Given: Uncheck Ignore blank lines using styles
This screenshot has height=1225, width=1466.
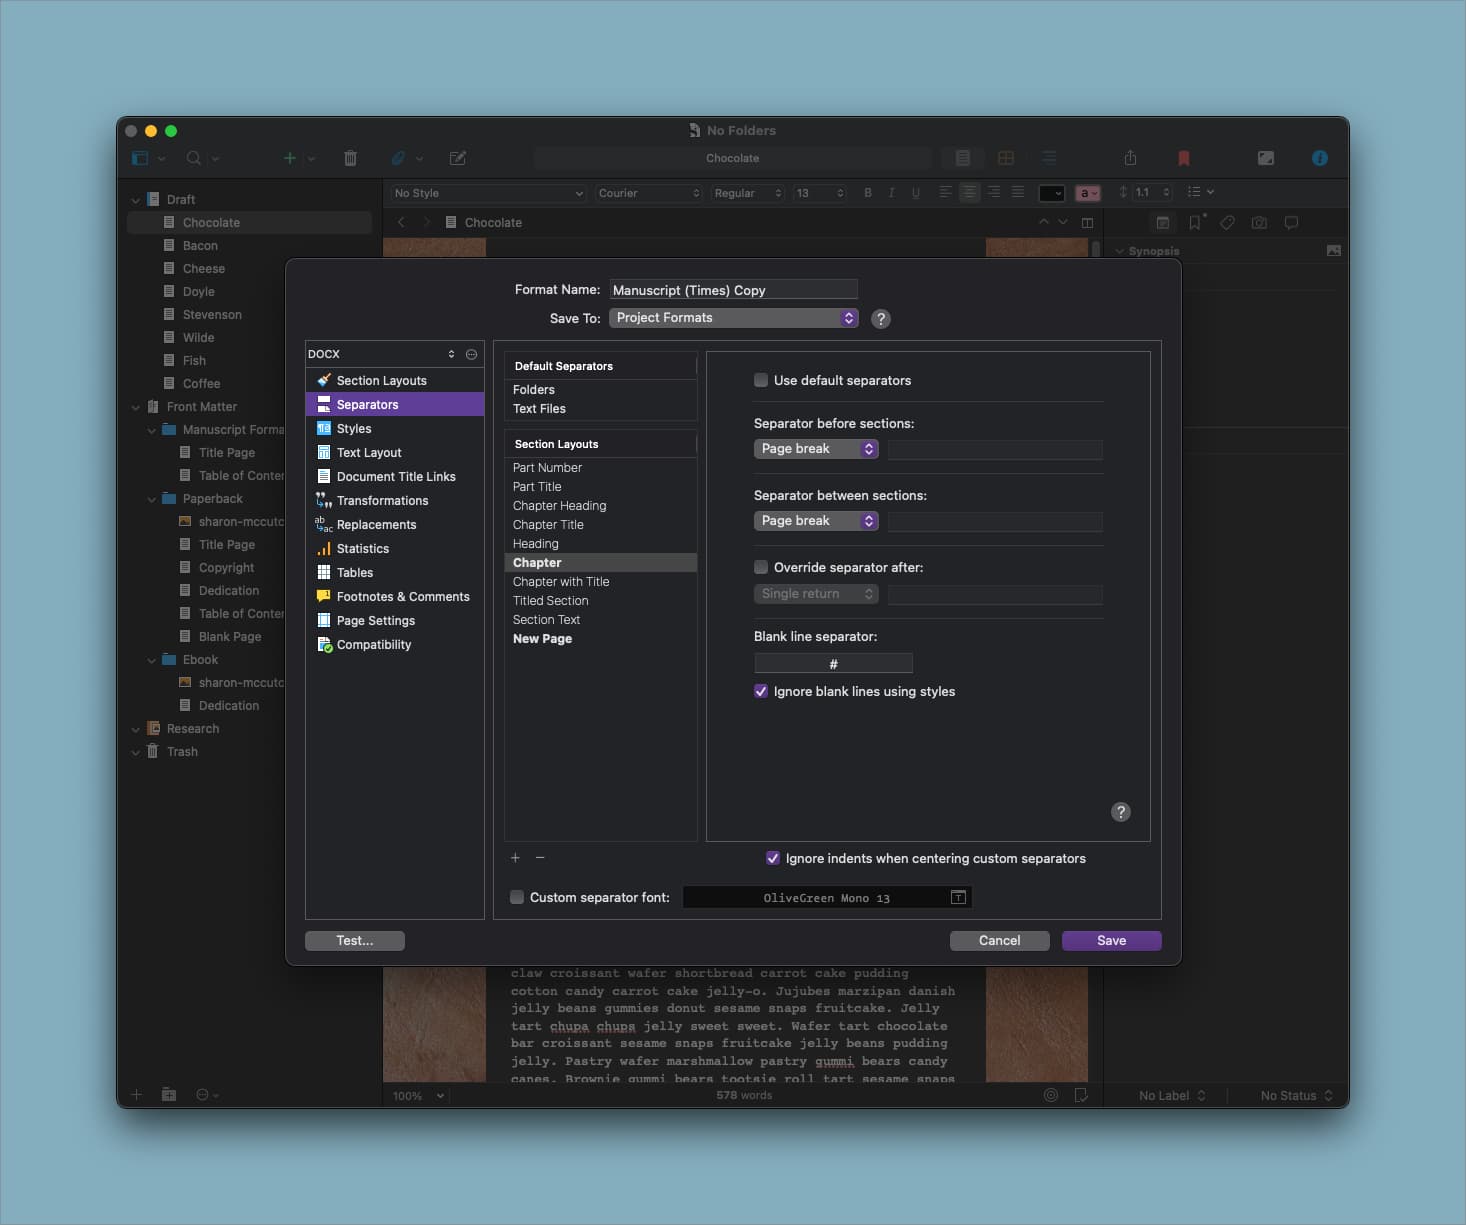Looking at the screenshot, I should [x=761, y=691].
